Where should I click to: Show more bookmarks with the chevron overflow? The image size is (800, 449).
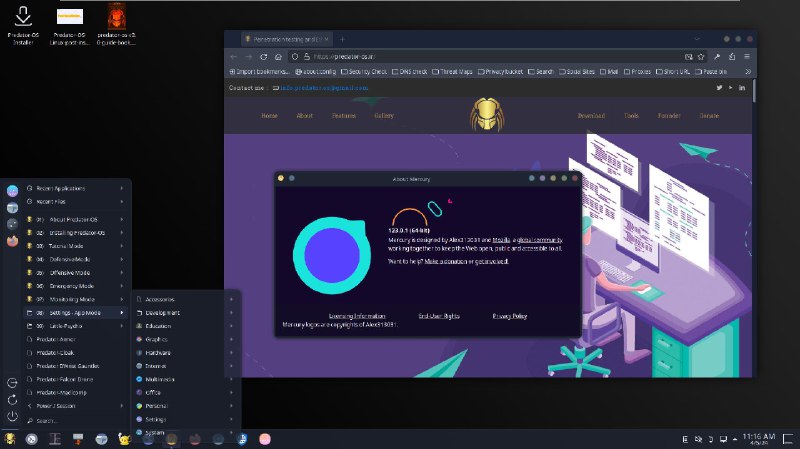coord(748,72)
